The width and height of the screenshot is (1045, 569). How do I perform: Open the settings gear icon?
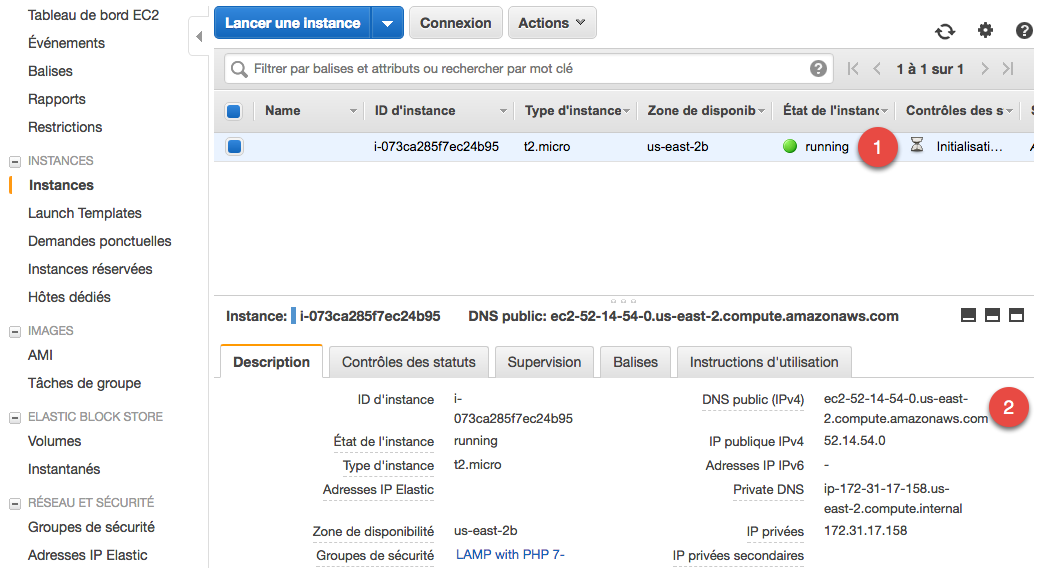click(x=985, y=31)
